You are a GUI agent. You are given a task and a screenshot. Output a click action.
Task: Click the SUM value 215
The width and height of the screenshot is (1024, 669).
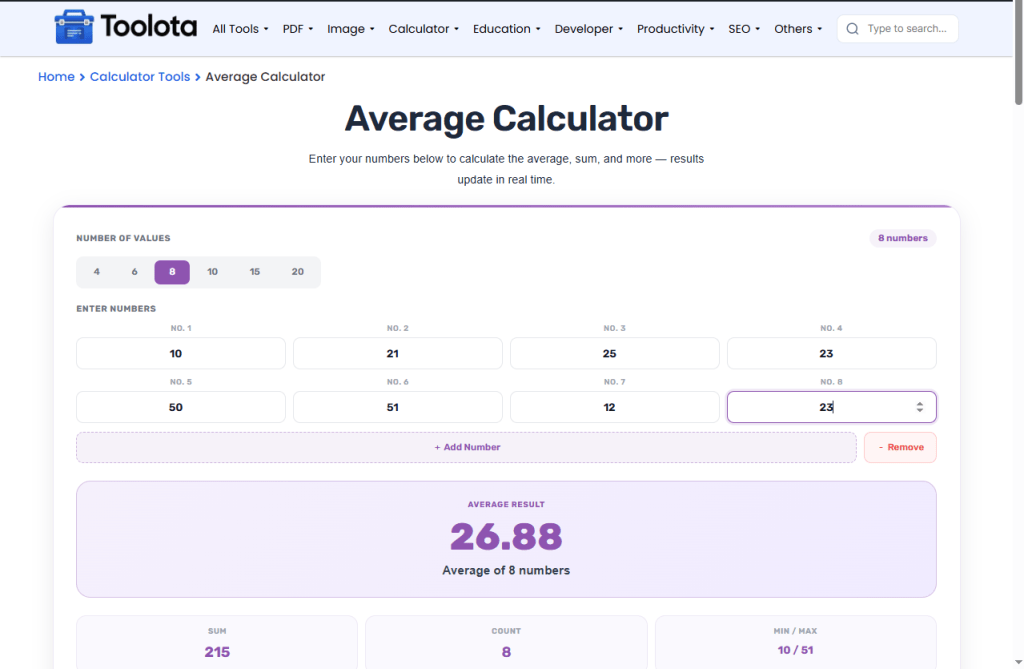coord(217,651)
